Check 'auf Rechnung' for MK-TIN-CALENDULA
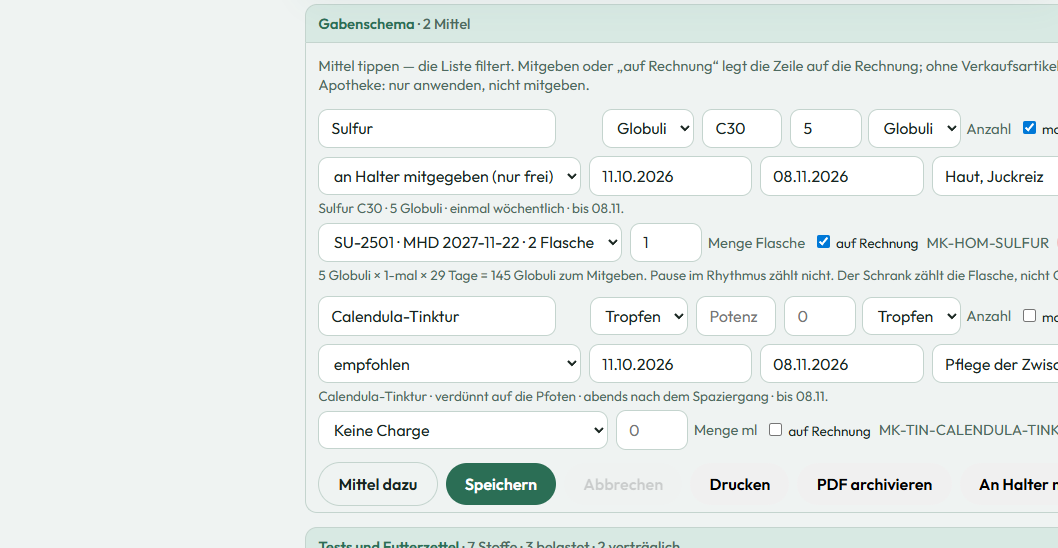1058x548 pixels. click(775, 429)
